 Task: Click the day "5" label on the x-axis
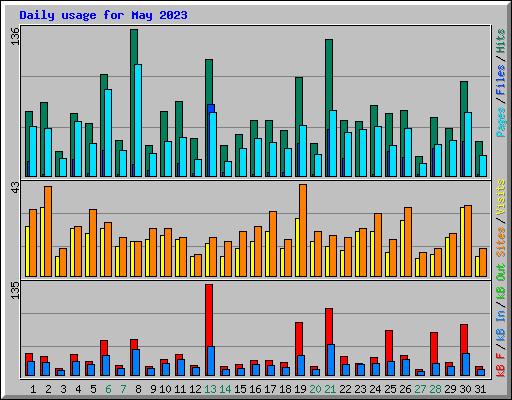(93, 389)
